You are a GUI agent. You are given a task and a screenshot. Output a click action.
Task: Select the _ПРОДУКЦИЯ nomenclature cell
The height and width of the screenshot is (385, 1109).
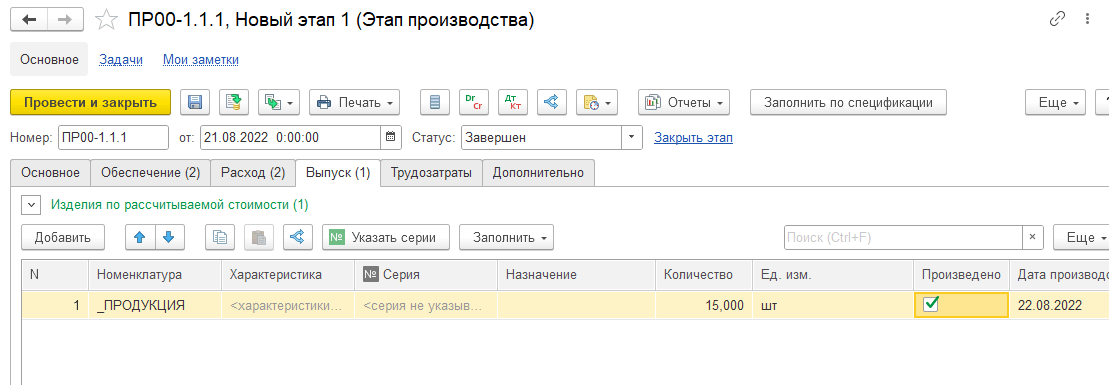pos(154,306)
